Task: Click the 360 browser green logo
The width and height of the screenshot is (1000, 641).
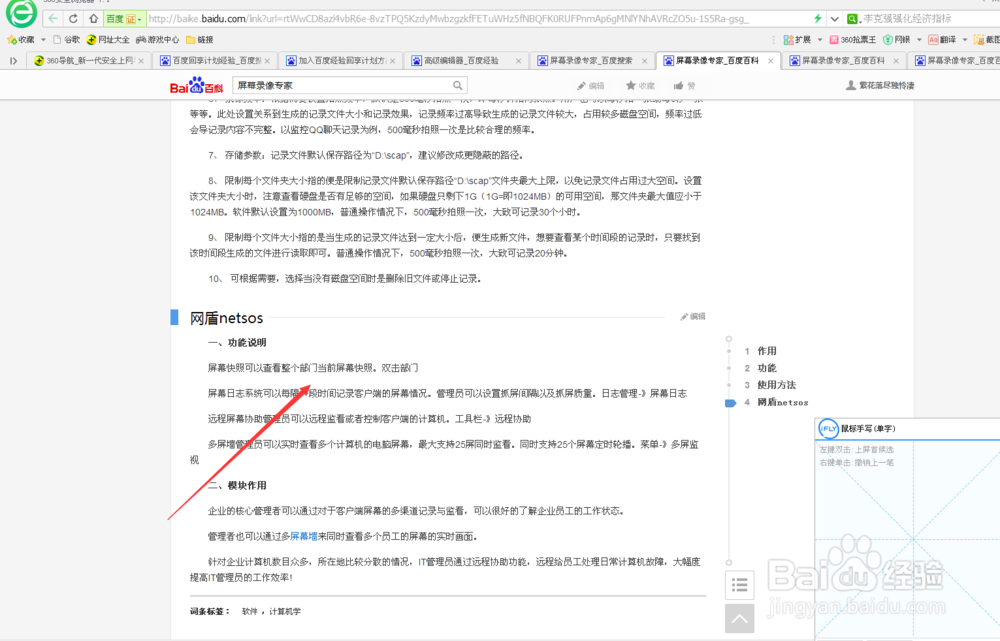Action: pyautogui.click(x=21, y=13)
